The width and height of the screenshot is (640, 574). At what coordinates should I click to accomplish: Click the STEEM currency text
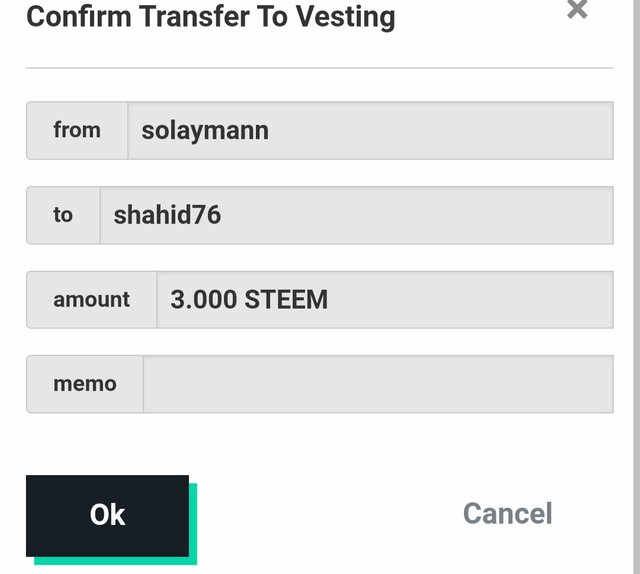click(286, 300)
